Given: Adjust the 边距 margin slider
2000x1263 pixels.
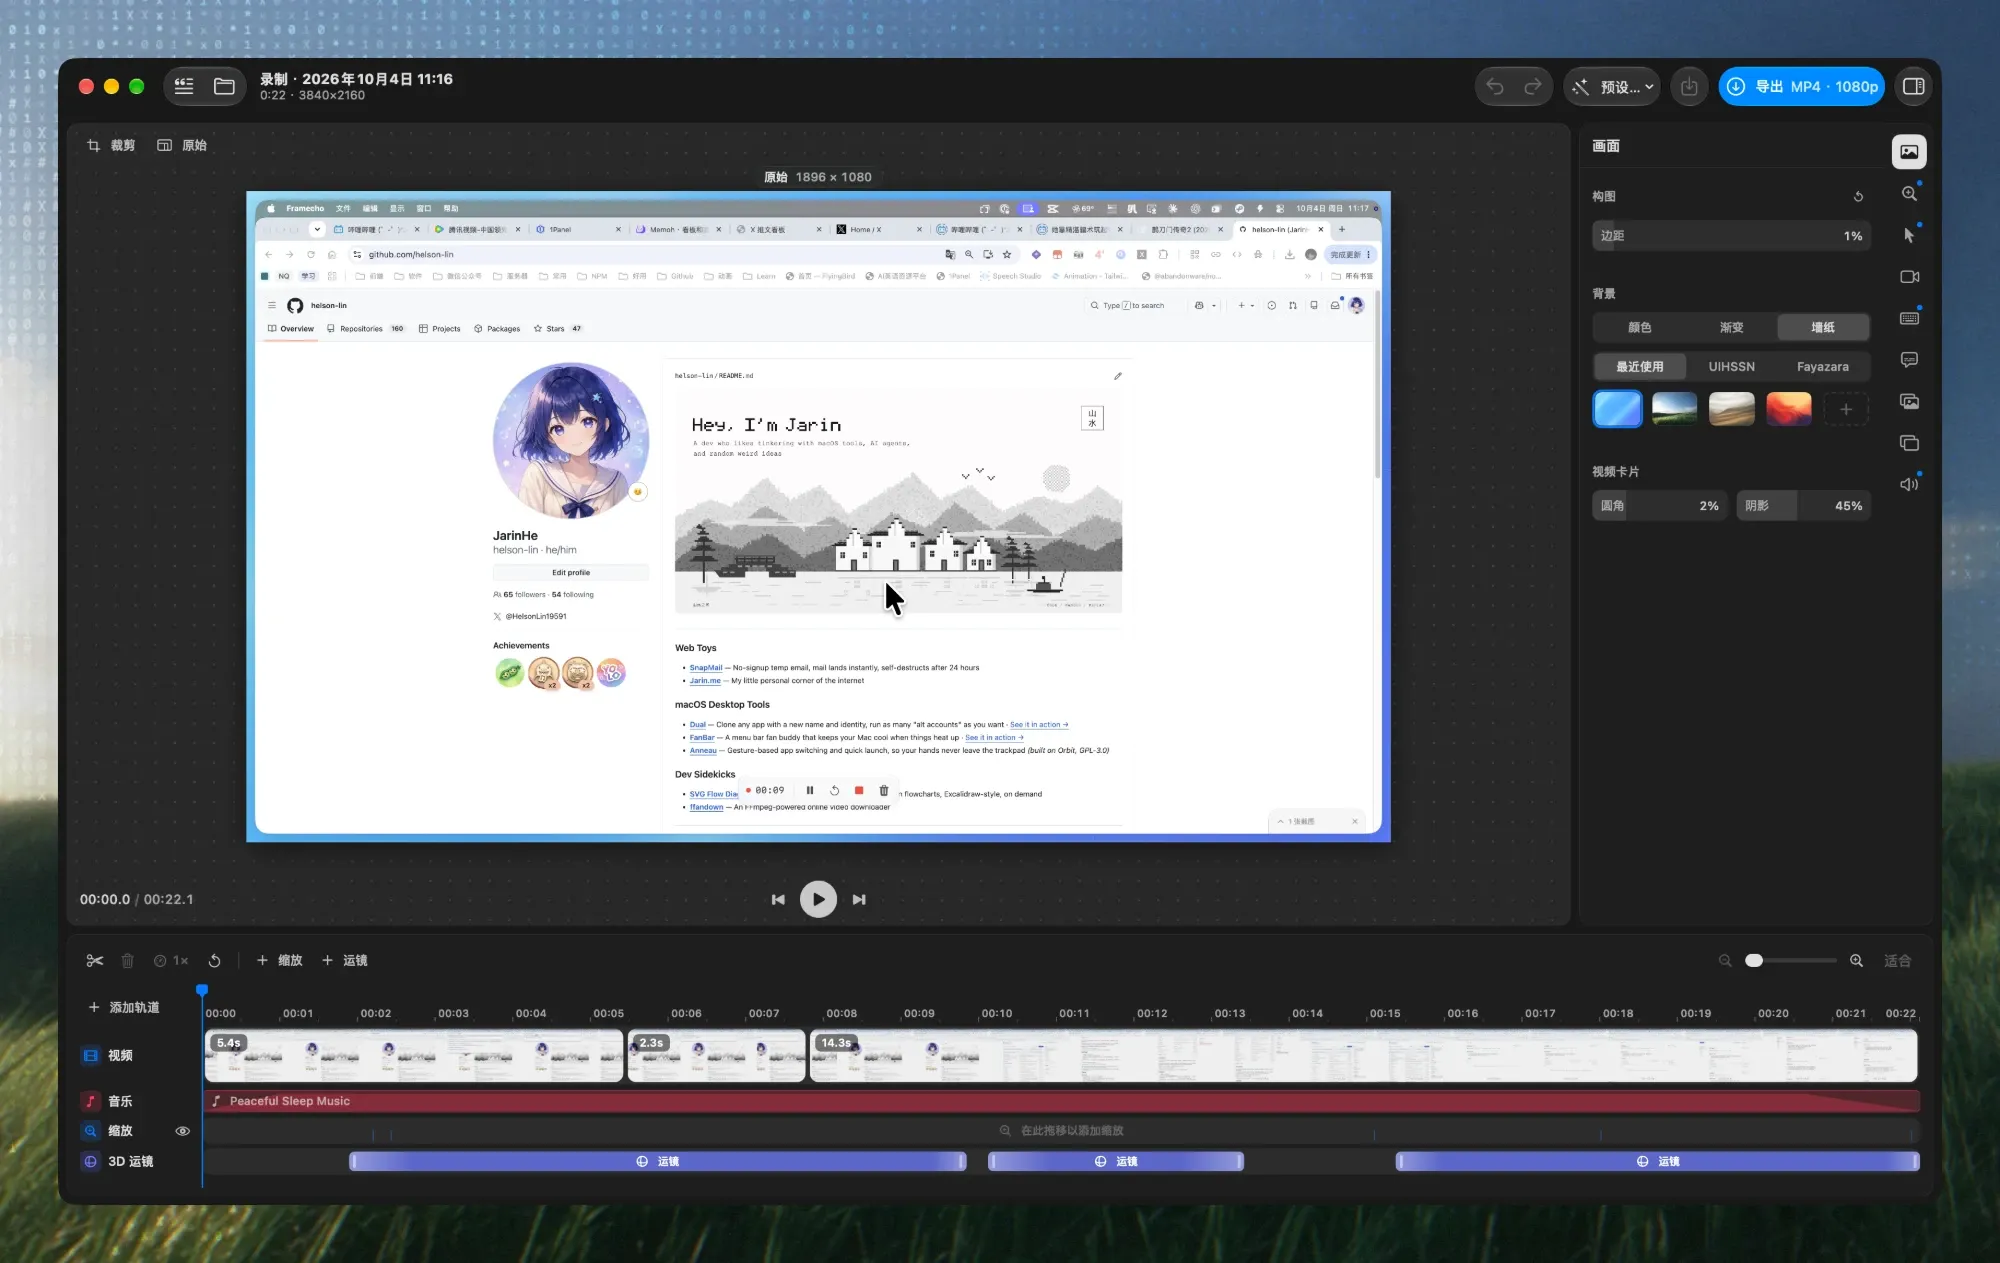Looking at the screenshot, I should [x=1731, y=236].
